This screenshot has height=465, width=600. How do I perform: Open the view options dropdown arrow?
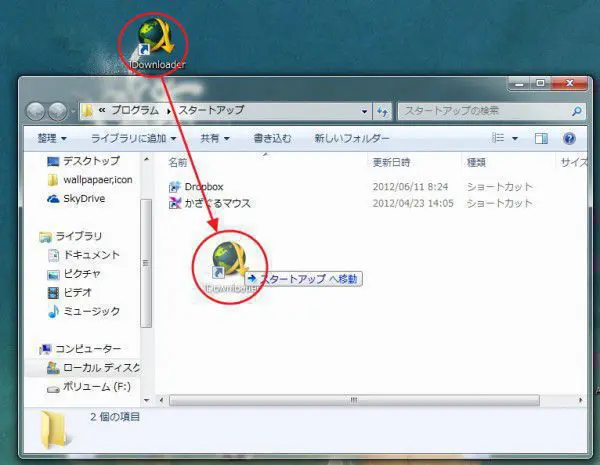[x=515, y=138]
